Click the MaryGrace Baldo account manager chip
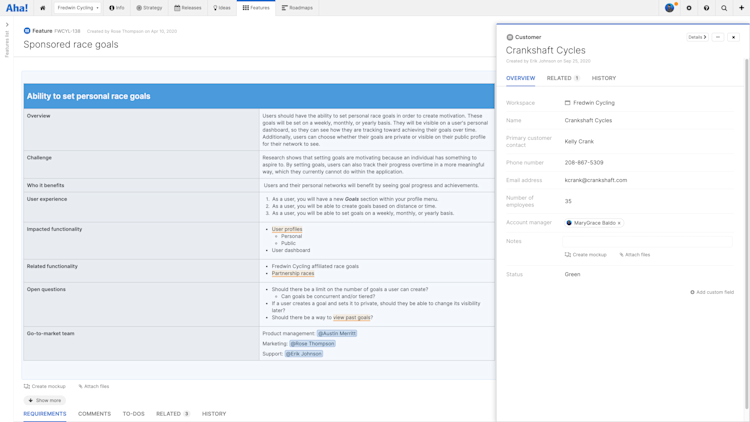The image size is (750, 422). point(593,223)
